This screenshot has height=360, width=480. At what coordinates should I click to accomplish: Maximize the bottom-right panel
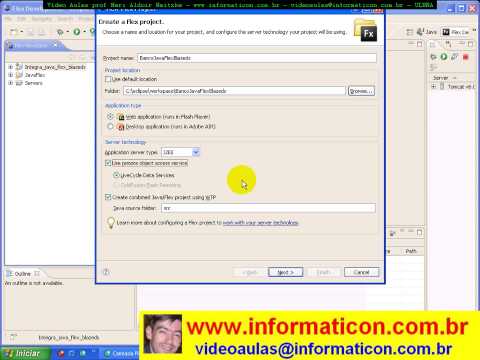tap(419, 232)
